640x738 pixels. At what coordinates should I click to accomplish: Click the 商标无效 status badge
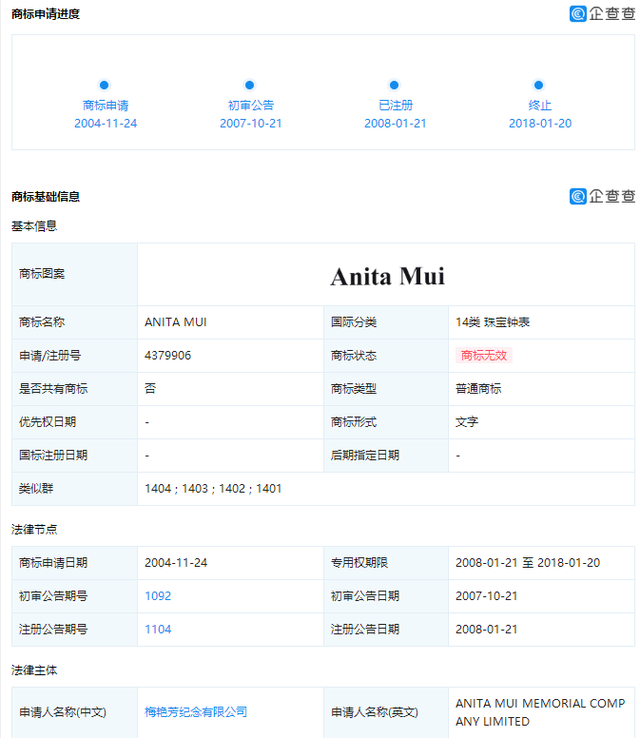[484, 355]
